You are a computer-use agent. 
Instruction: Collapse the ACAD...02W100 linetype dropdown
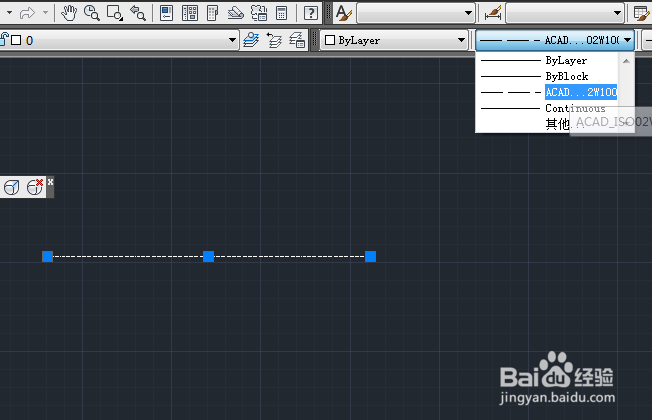627,40
